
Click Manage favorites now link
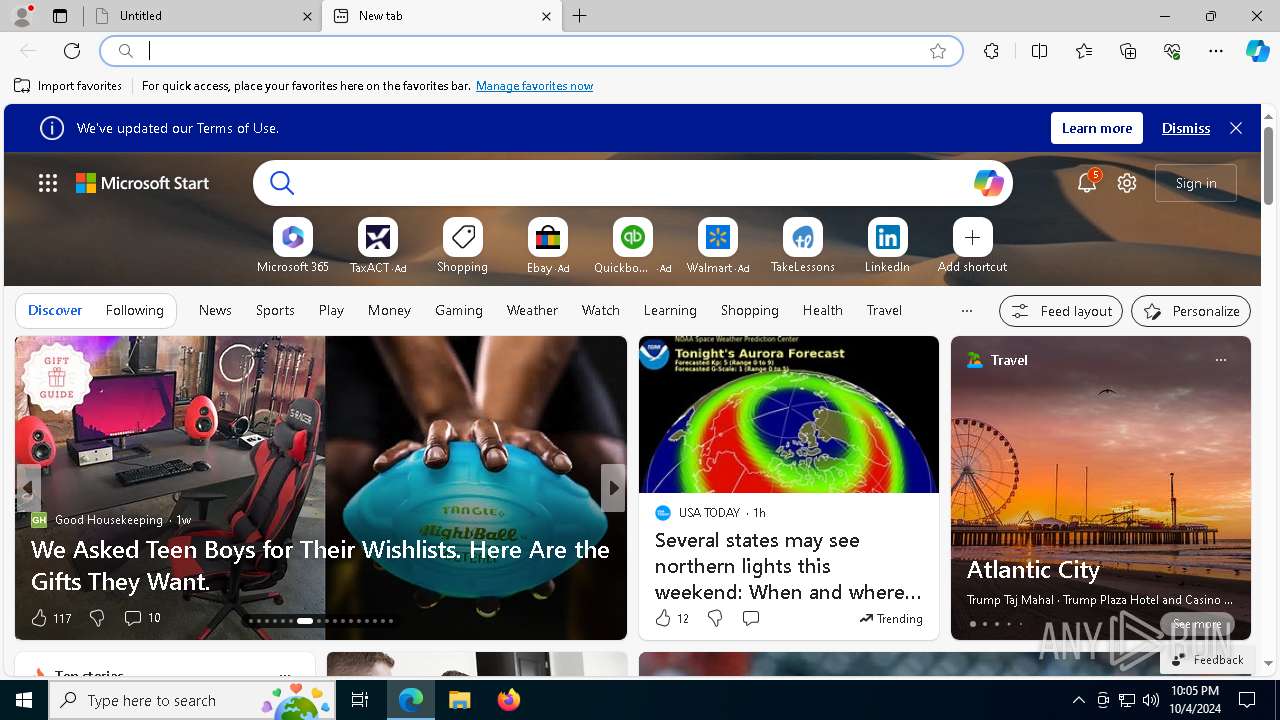(534, 86)
